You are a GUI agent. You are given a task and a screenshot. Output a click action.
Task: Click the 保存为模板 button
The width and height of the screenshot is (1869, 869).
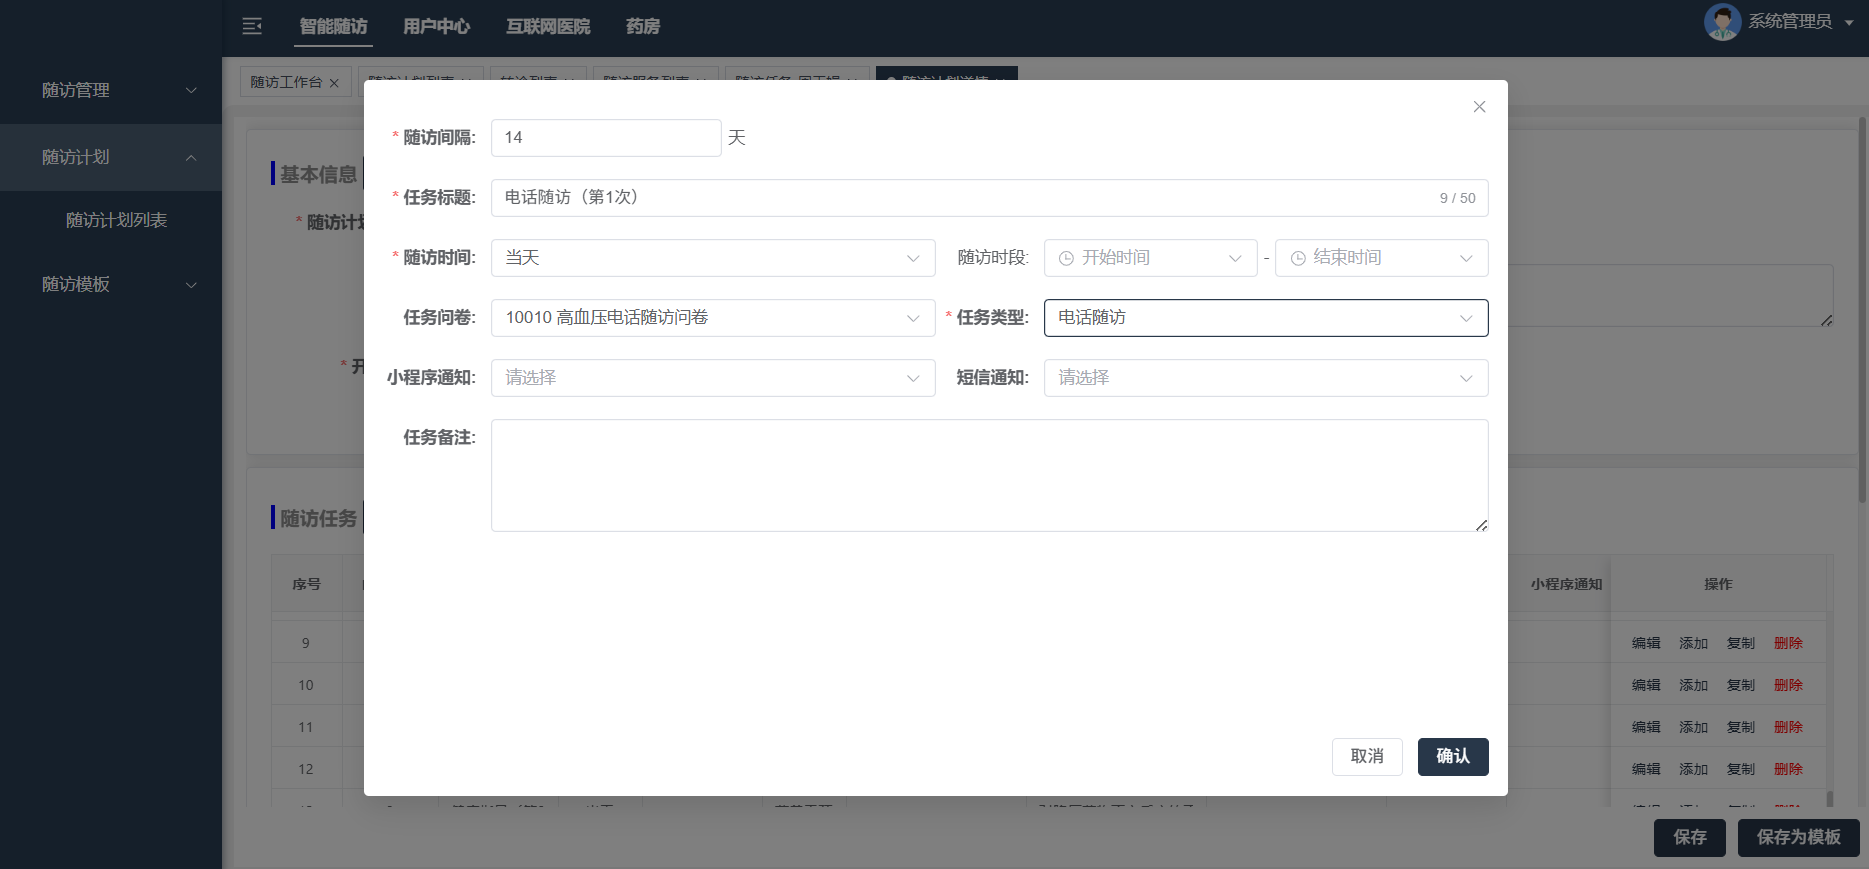click(x=1798, y=838)
